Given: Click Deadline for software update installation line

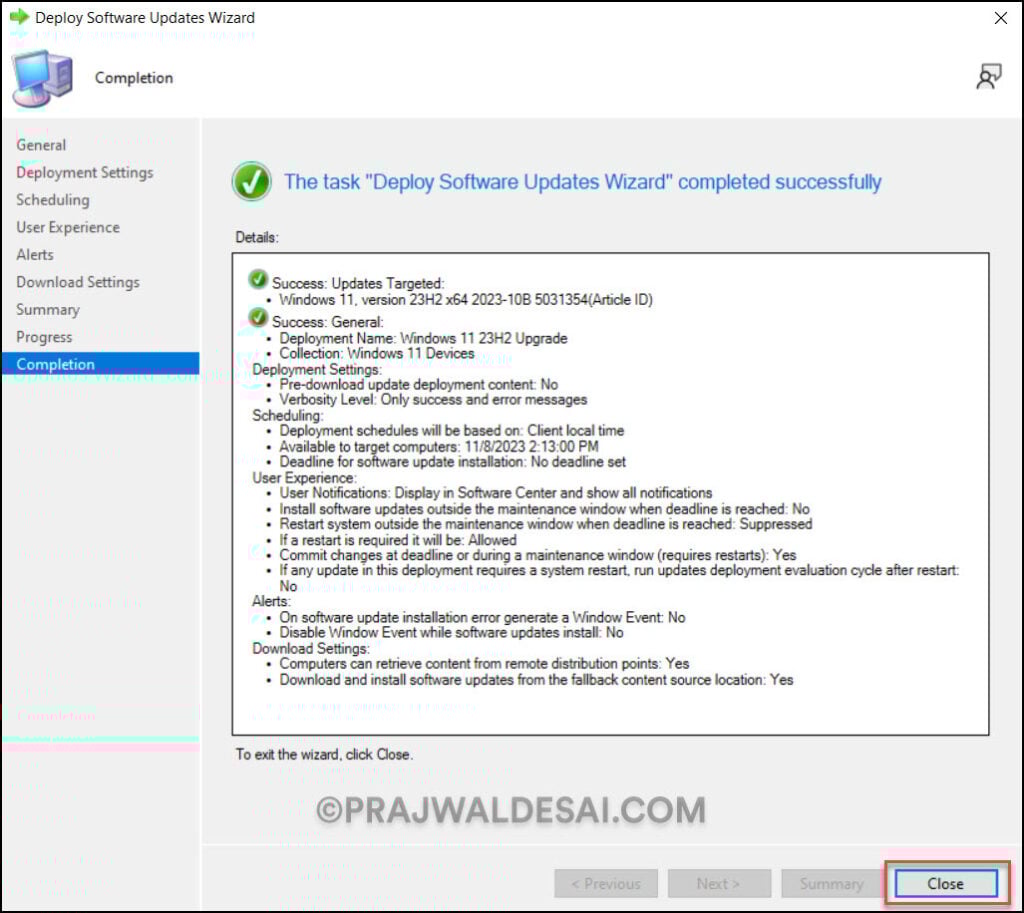Looking at the screenshot, I should [x=453, y=462].
